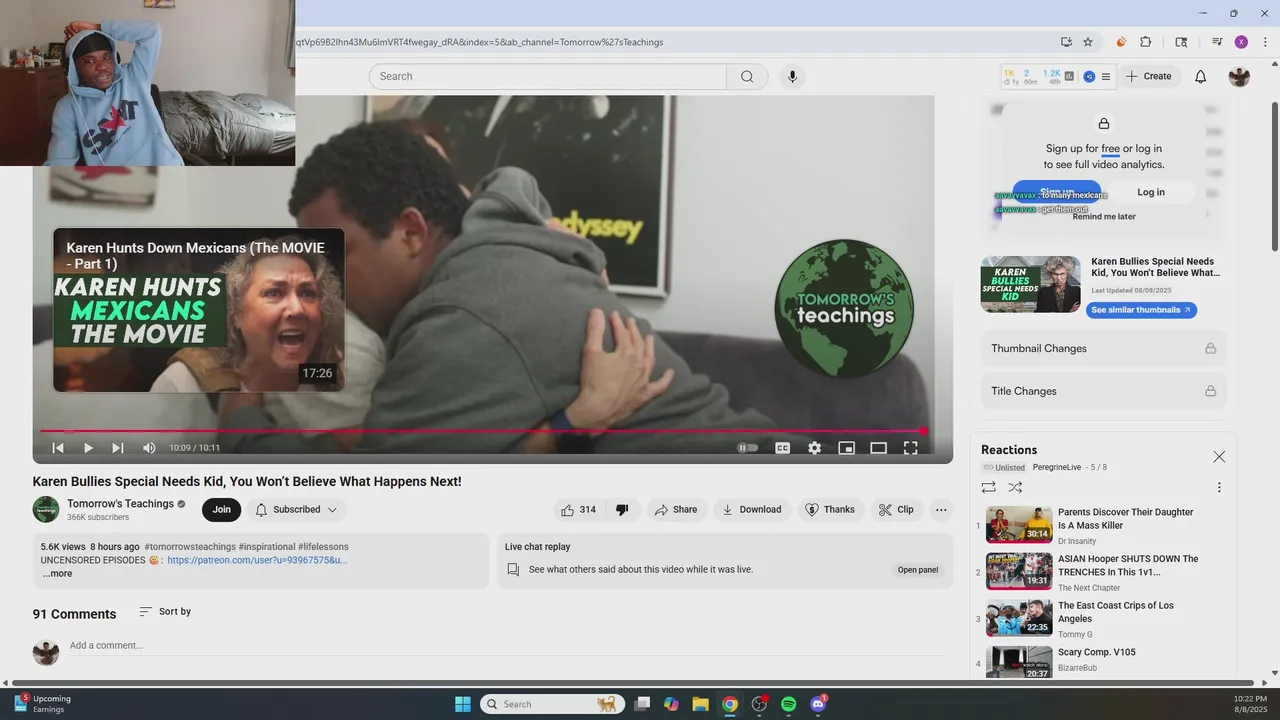
Task: Click Tomorrow's Teachings end-screen channel logo
Action: point(845,309)
